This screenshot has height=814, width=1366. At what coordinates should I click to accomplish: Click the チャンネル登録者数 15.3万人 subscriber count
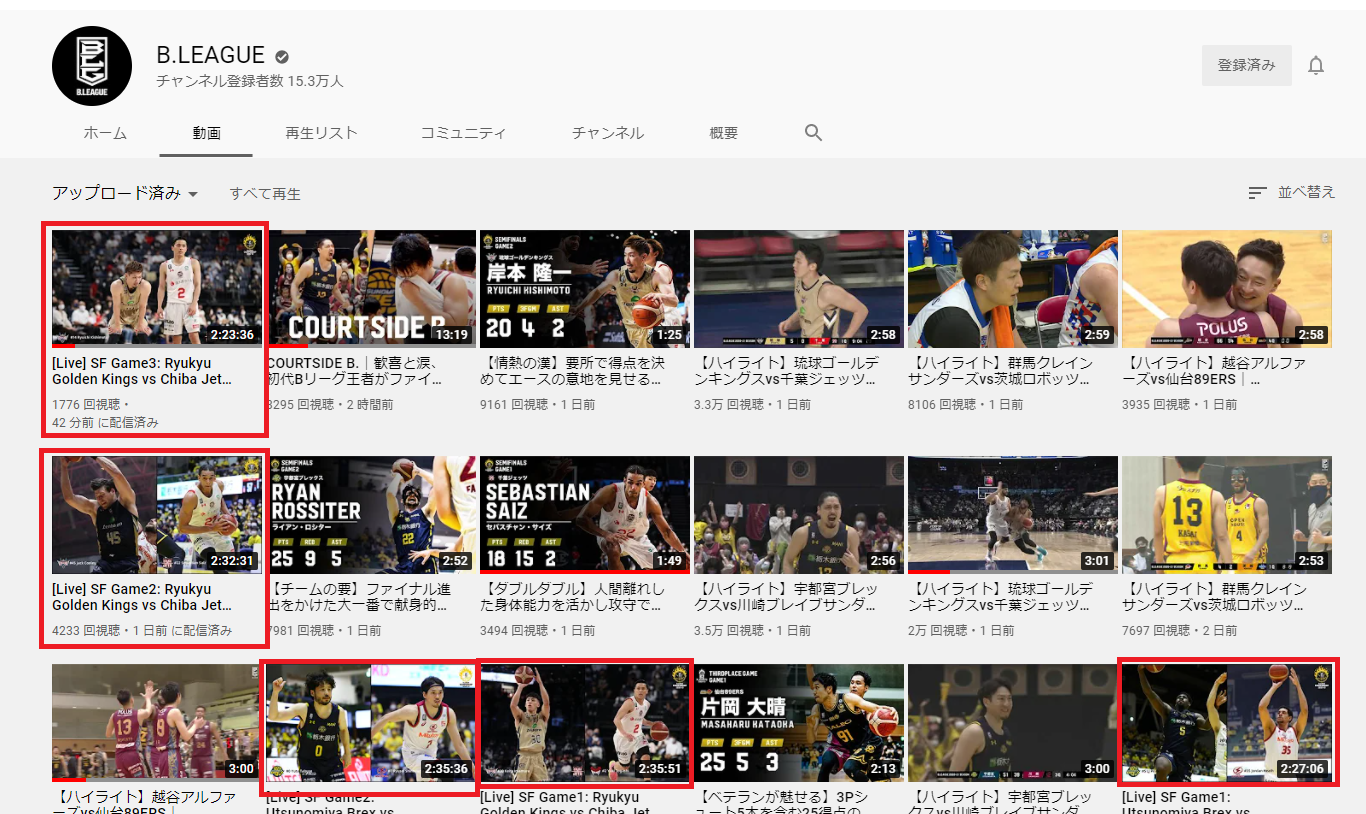point(250,81)
